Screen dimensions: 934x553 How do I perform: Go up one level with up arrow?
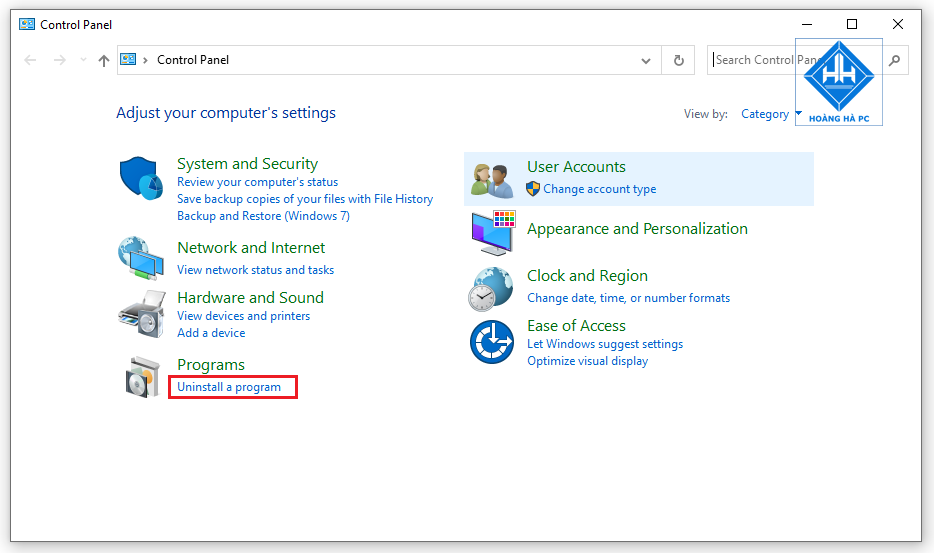tap(104, 60)
